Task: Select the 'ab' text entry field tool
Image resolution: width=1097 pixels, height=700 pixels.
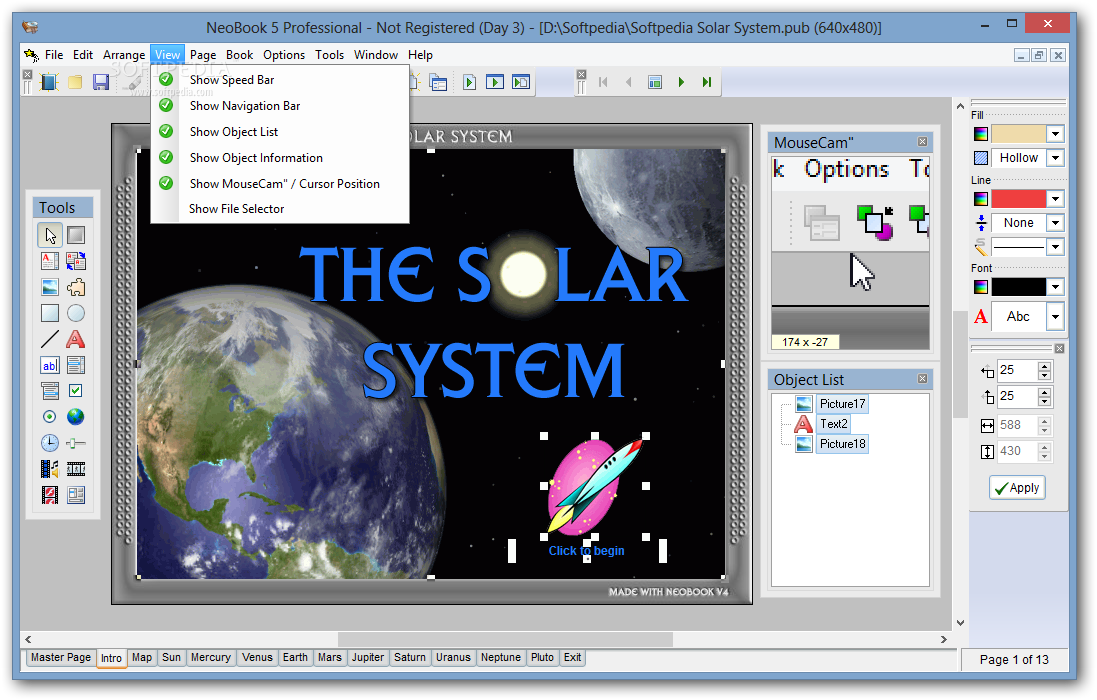Action: [x=50, y=365]
